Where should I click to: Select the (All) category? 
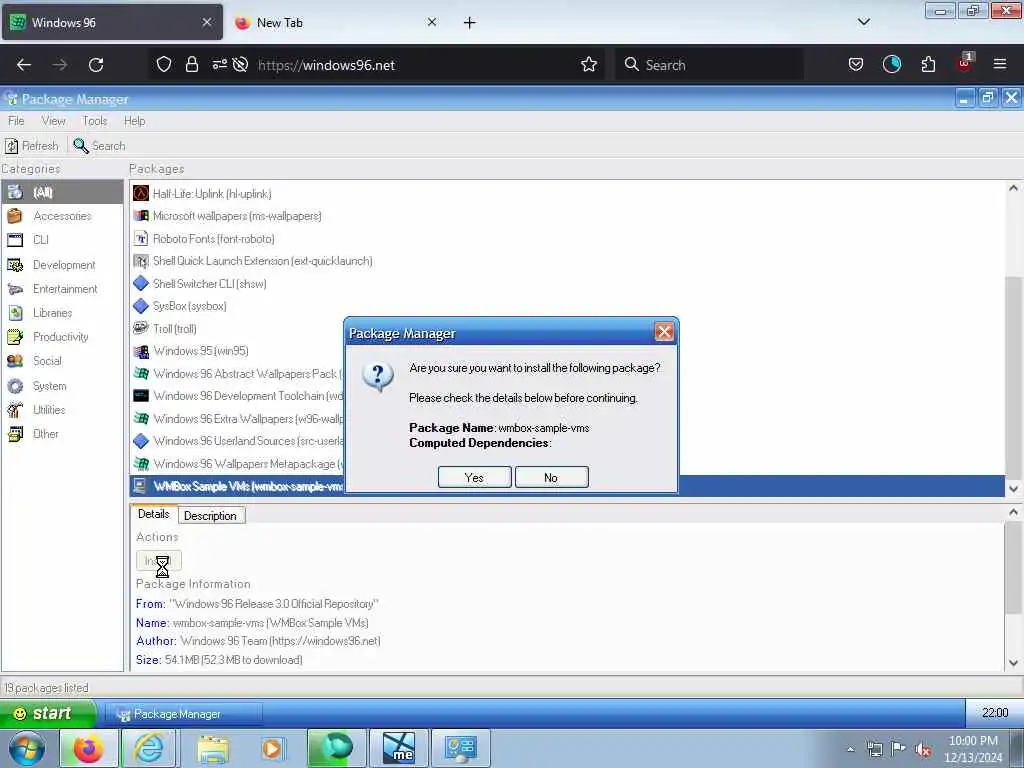[x=62, y=192]
